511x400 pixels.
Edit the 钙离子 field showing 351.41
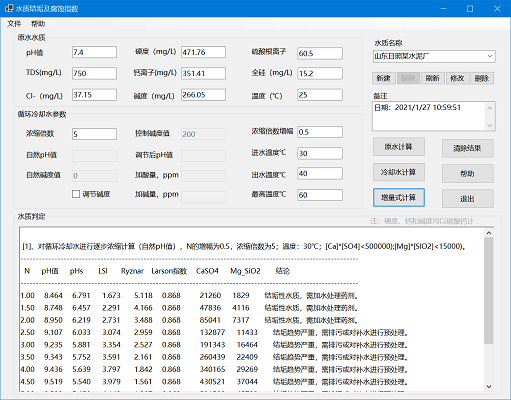click(x=203, y=73)
